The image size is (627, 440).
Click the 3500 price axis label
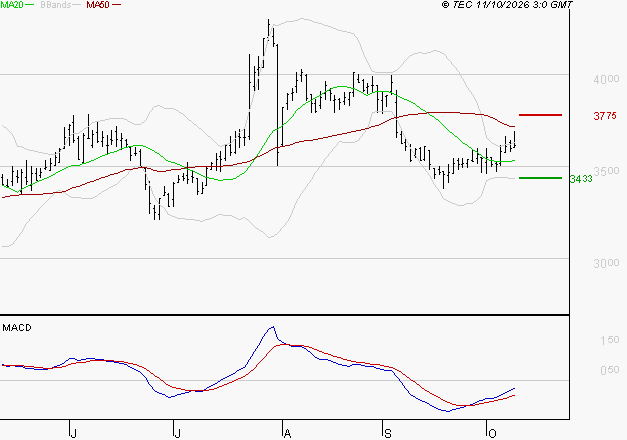click(x=606, y=171)
